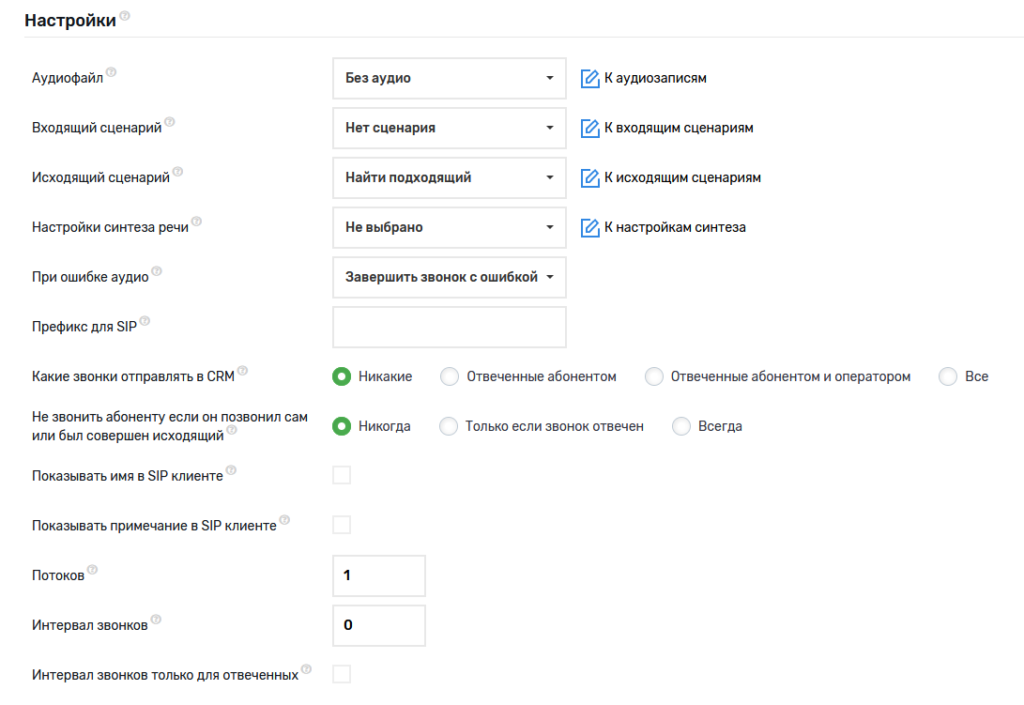Click the edit icon beside К исходящим сценариям
This screenshot has width=1024, height=705.
590,178
